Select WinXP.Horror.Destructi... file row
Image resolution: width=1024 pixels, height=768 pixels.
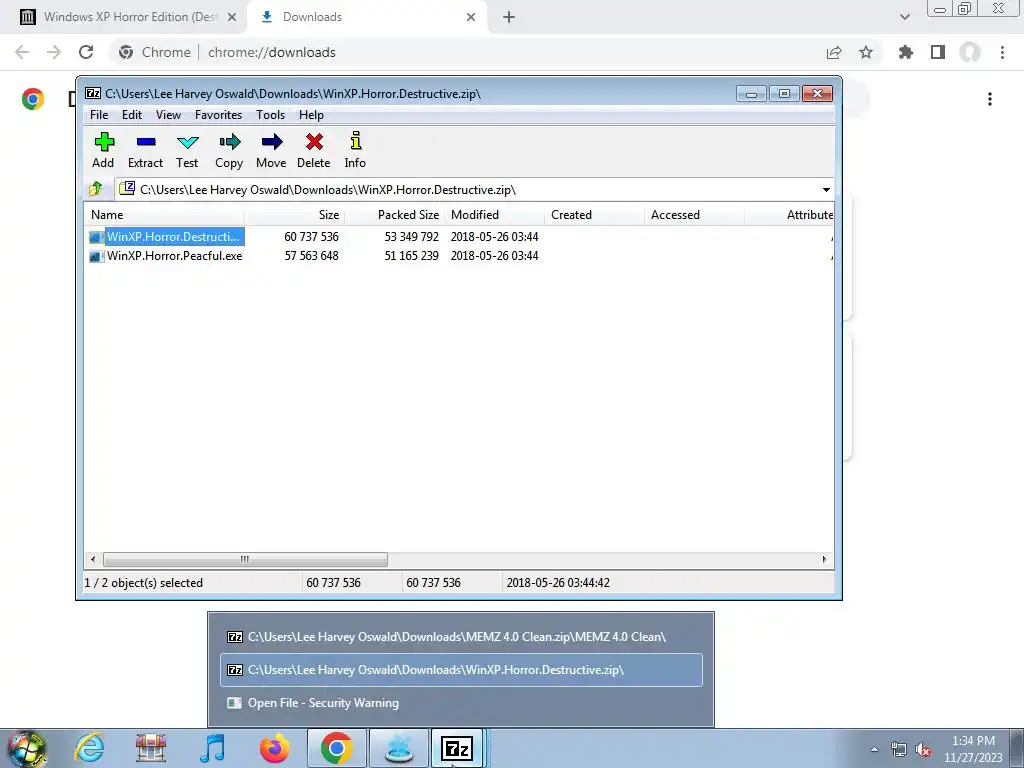point(459,236)
